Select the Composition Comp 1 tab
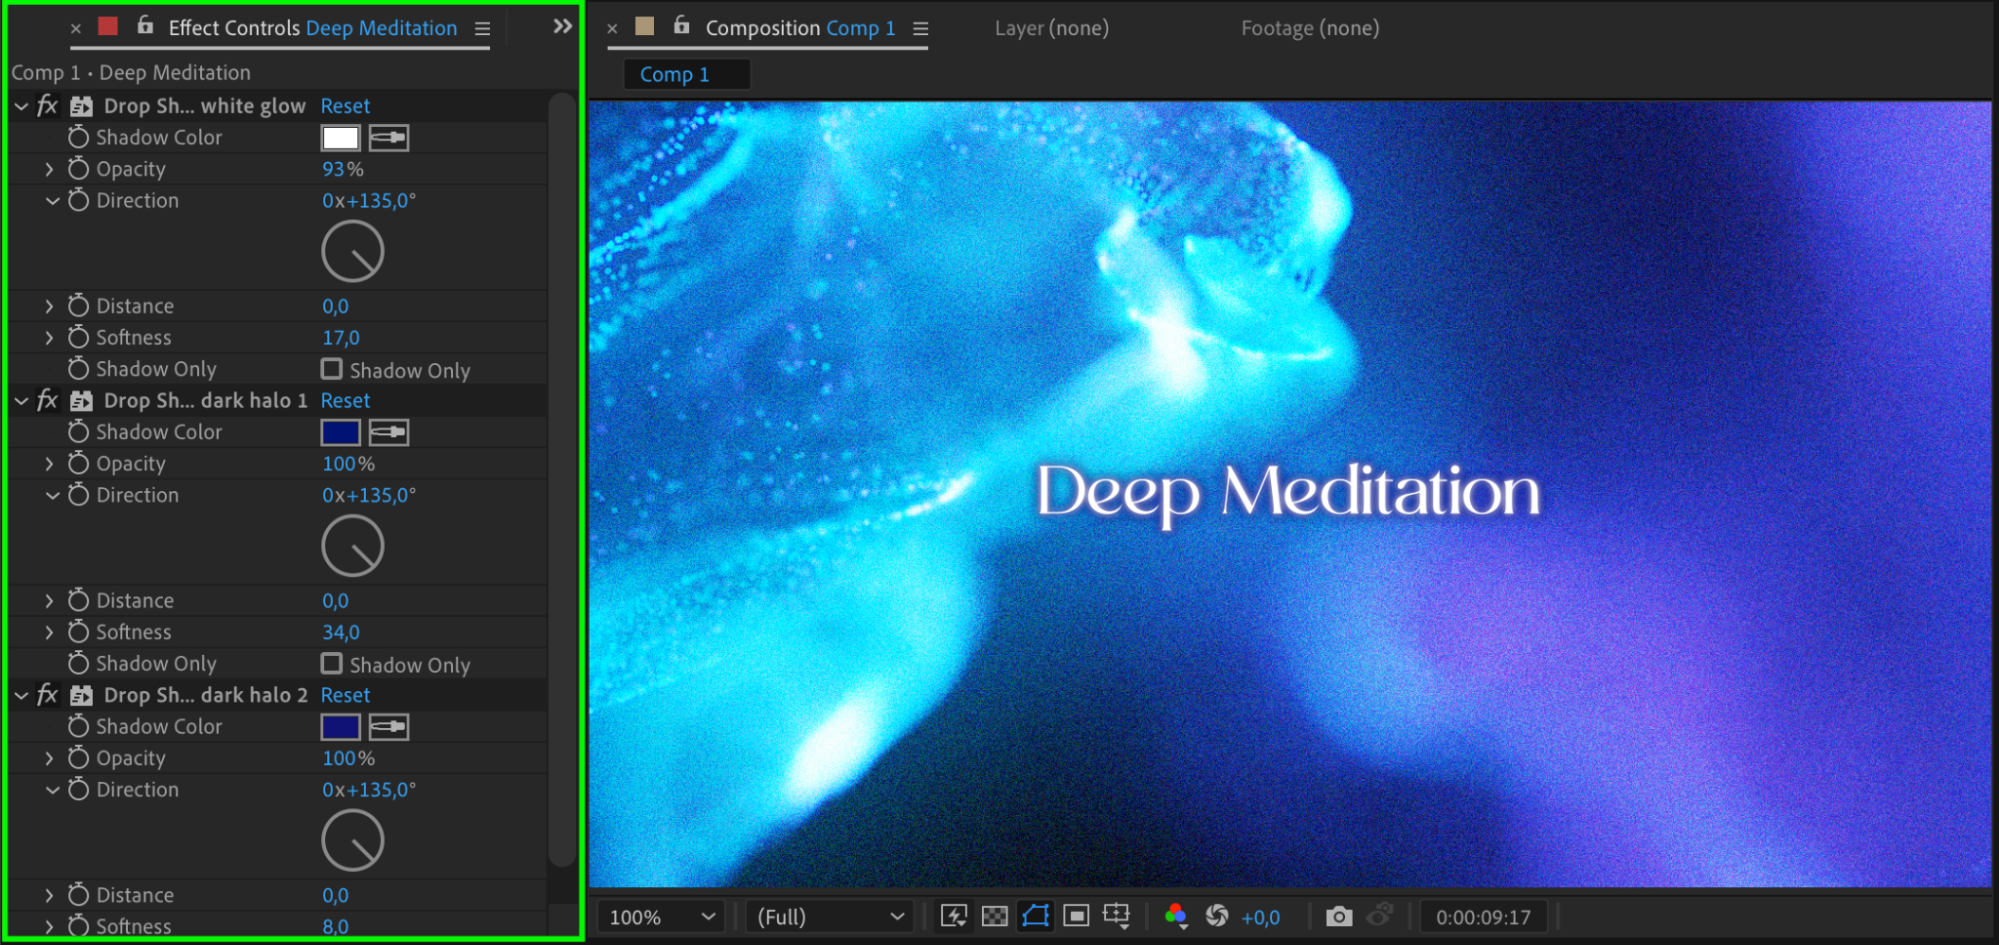This screenshot has height=945, width=1999. point(800,28)
